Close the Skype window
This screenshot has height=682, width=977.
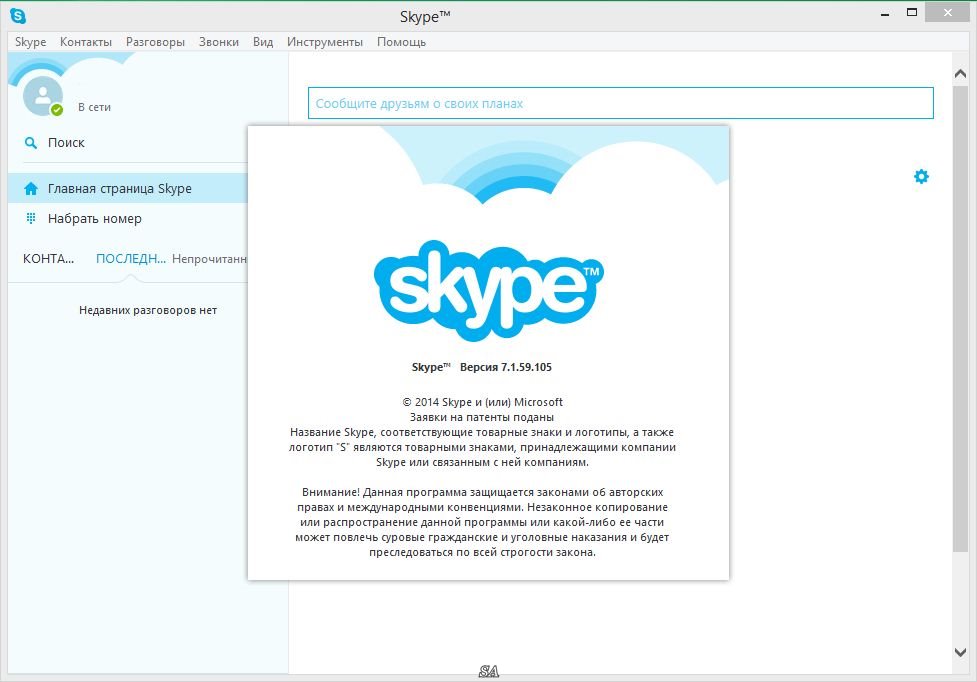[x=948, y=12]
